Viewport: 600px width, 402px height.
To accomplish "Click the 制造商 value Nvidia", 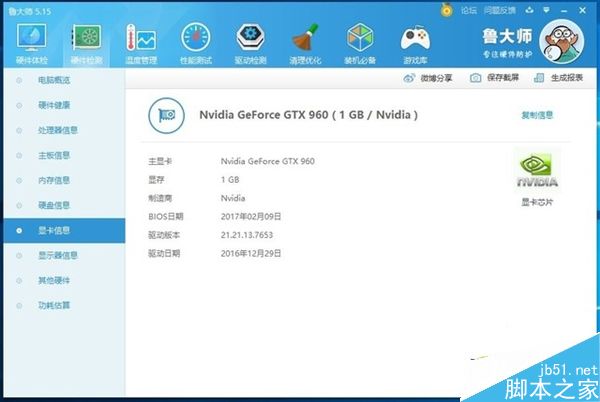I will (233, 198).
